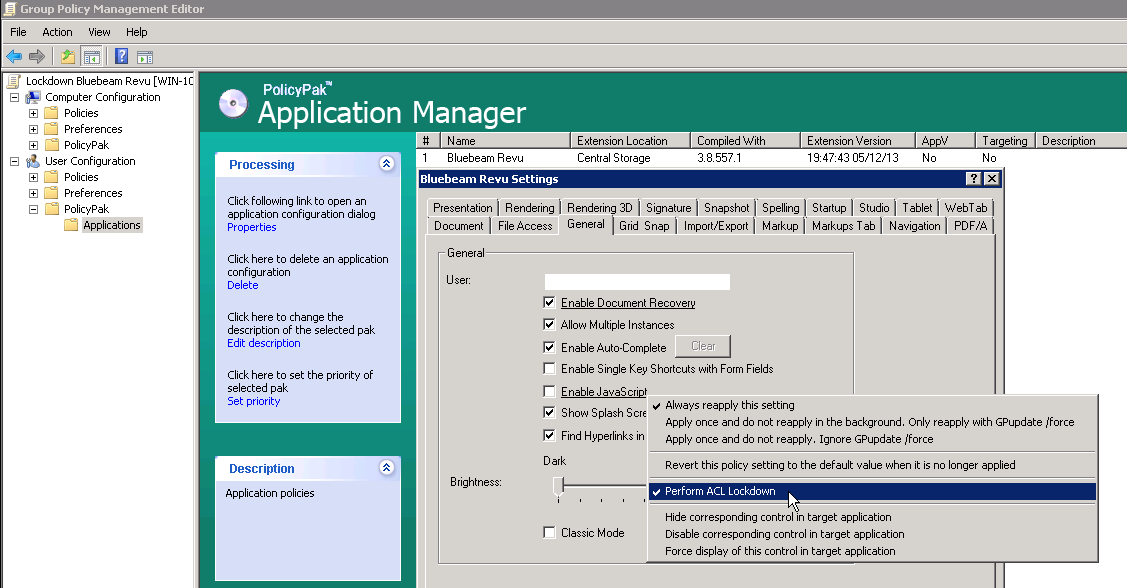
Task: Click the Preferences folder icon under Computer Configuration
Action: coord(51,129)
